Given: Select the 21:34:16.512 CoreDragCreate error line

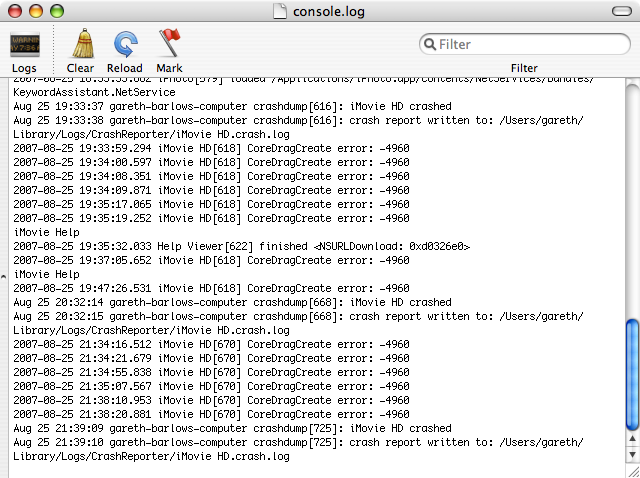Looking at the screenshot, I should (x=211, y=345).
